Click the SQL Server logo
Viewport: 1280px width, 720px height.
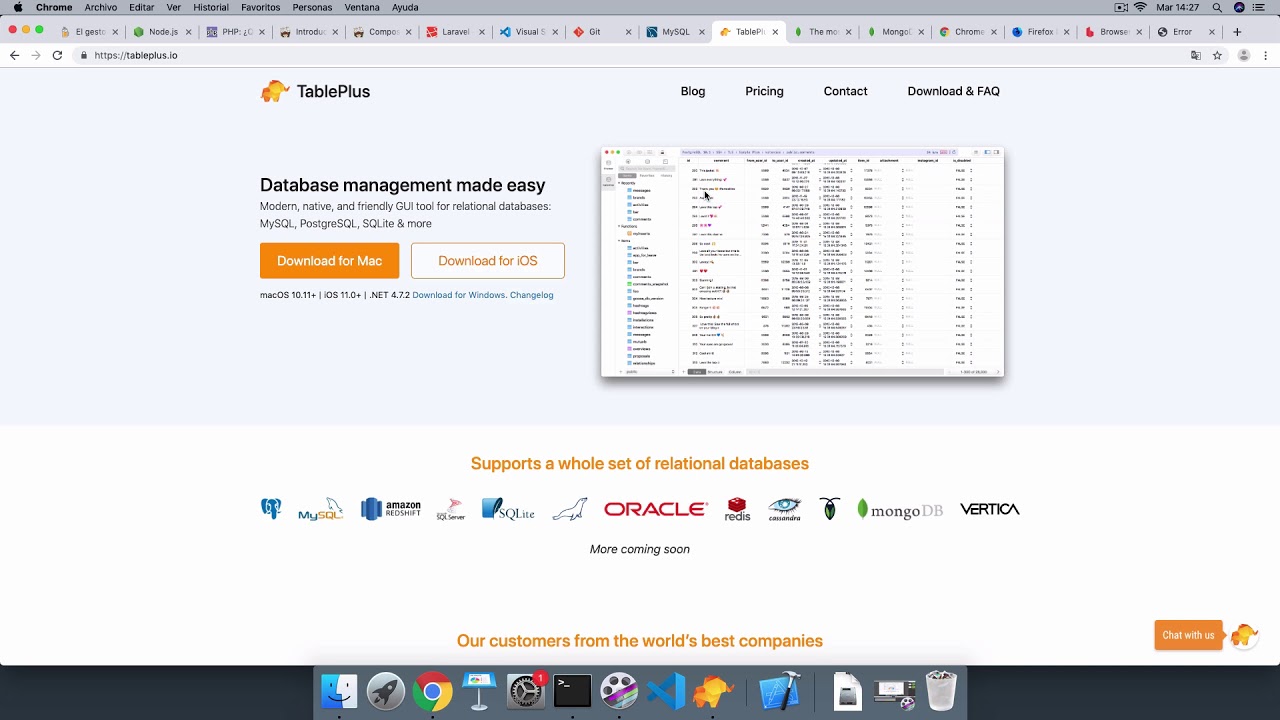(x=451, y=509)
